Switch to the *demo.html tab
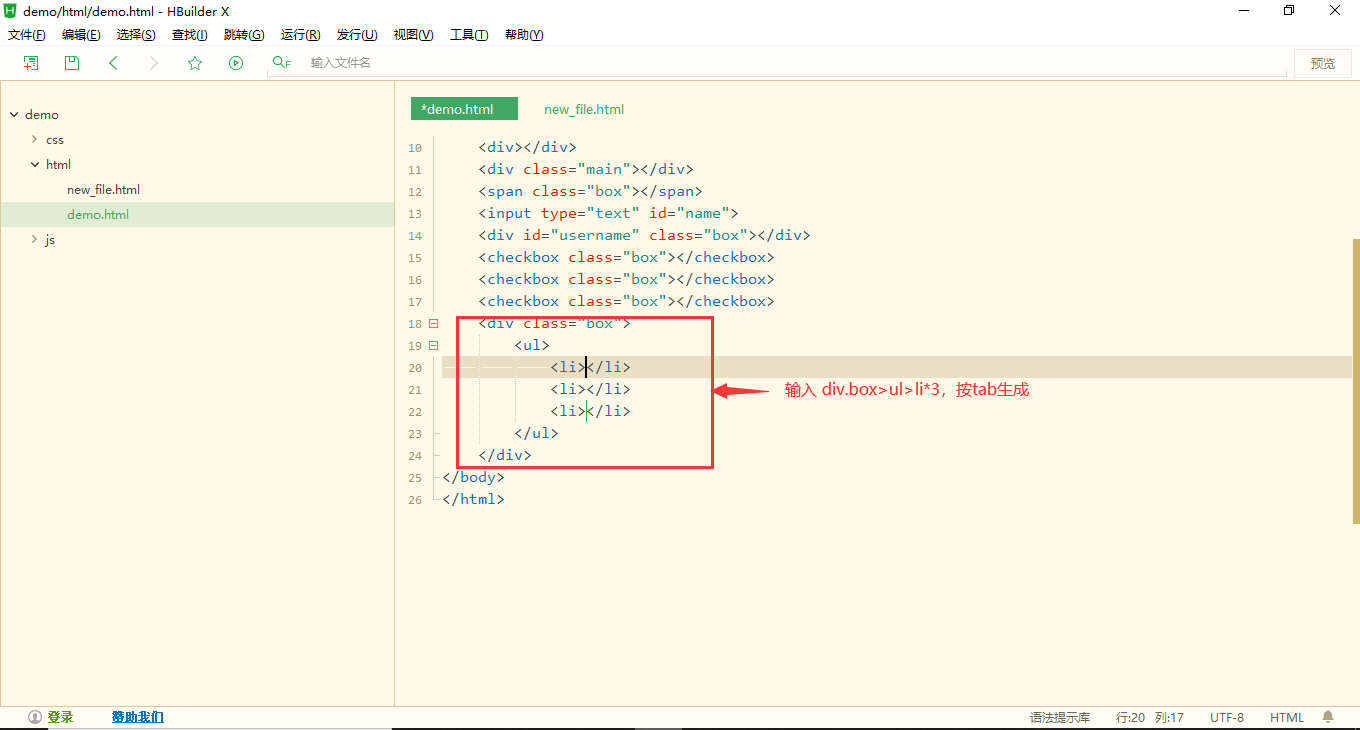This screenshot has height=730, width=1360. point(464,109)
